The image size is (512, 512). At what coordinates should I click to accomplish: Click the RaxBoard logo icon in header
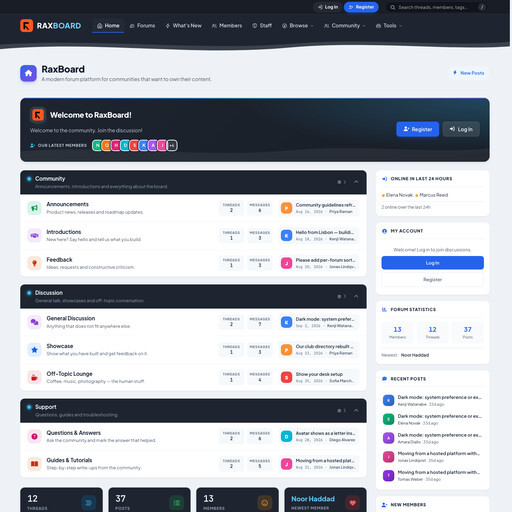(x=26, y=26)
